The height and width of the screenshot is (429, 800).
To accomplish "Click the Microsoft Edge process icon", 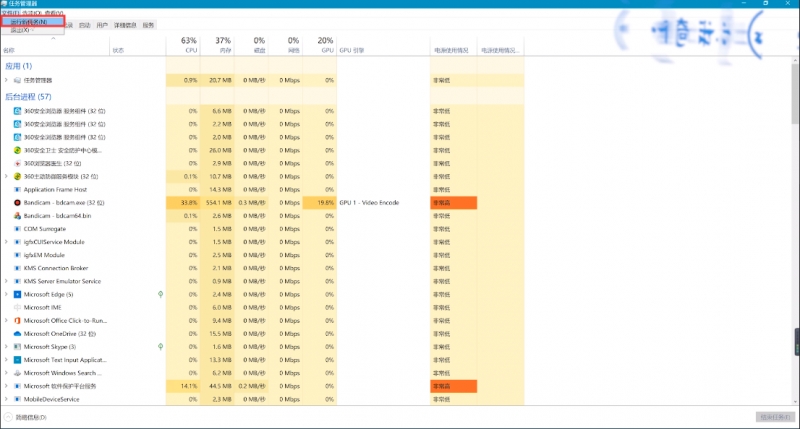I will [17, 294].
